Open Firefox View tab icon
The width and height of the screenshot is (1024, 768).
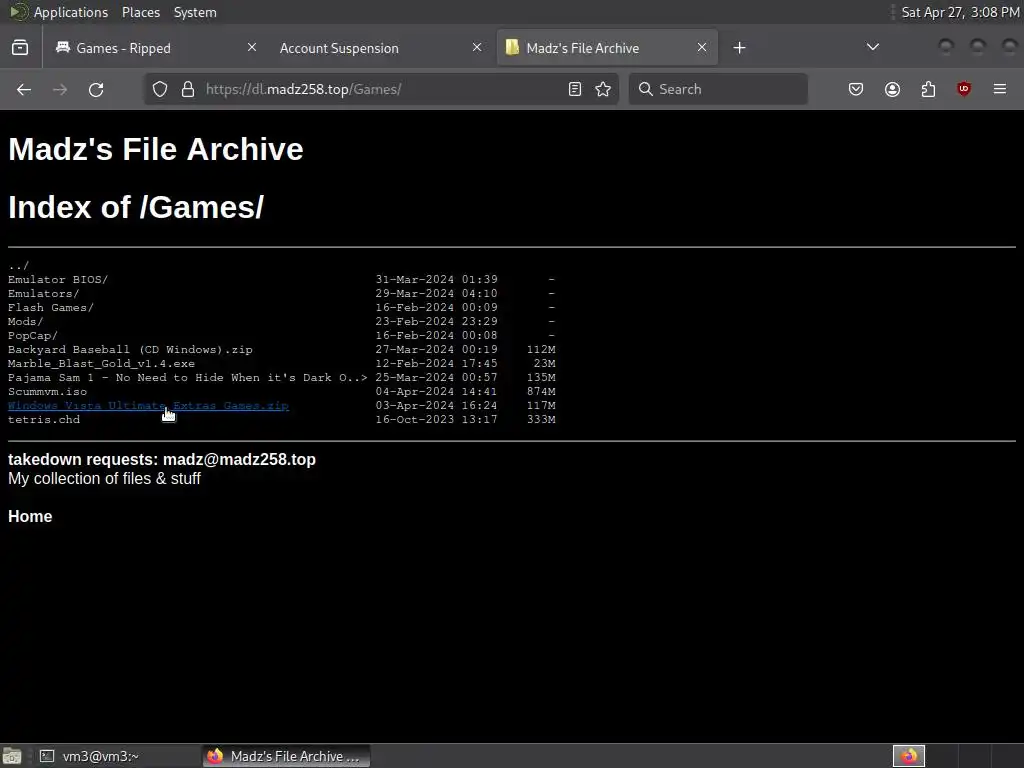20,48
